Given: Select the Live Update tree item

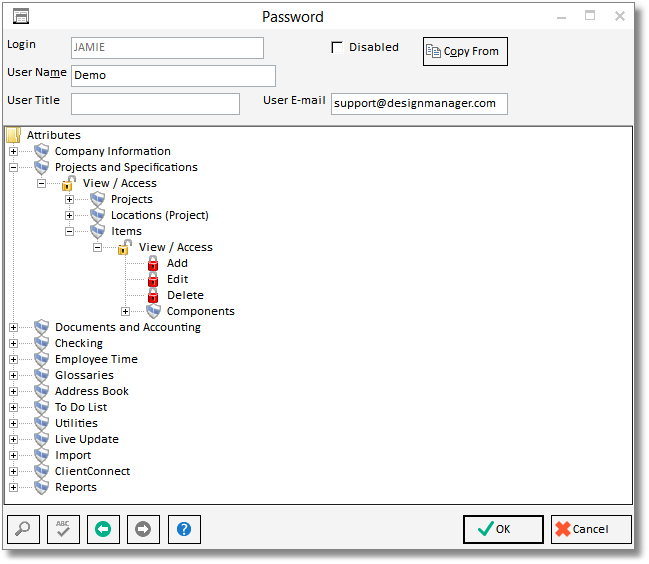Looking at the screenshot, I should [x=87, y=439].
